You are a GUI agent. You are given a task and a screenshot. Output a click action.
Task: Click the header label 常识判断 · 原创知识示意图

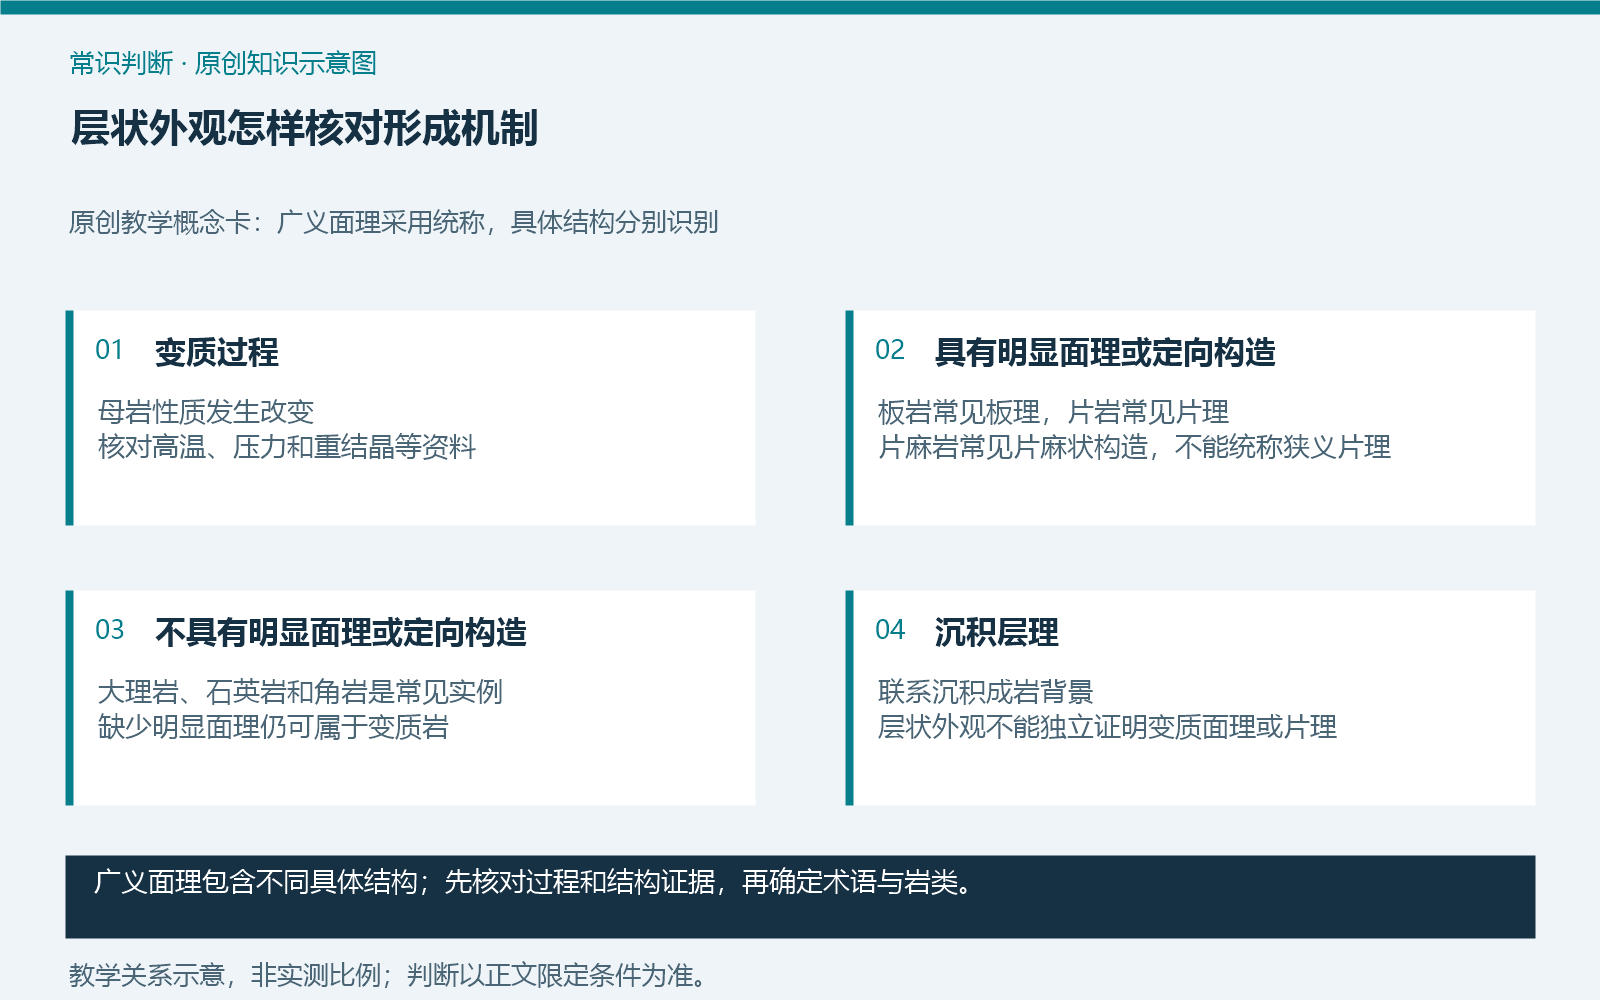(223, 63)
